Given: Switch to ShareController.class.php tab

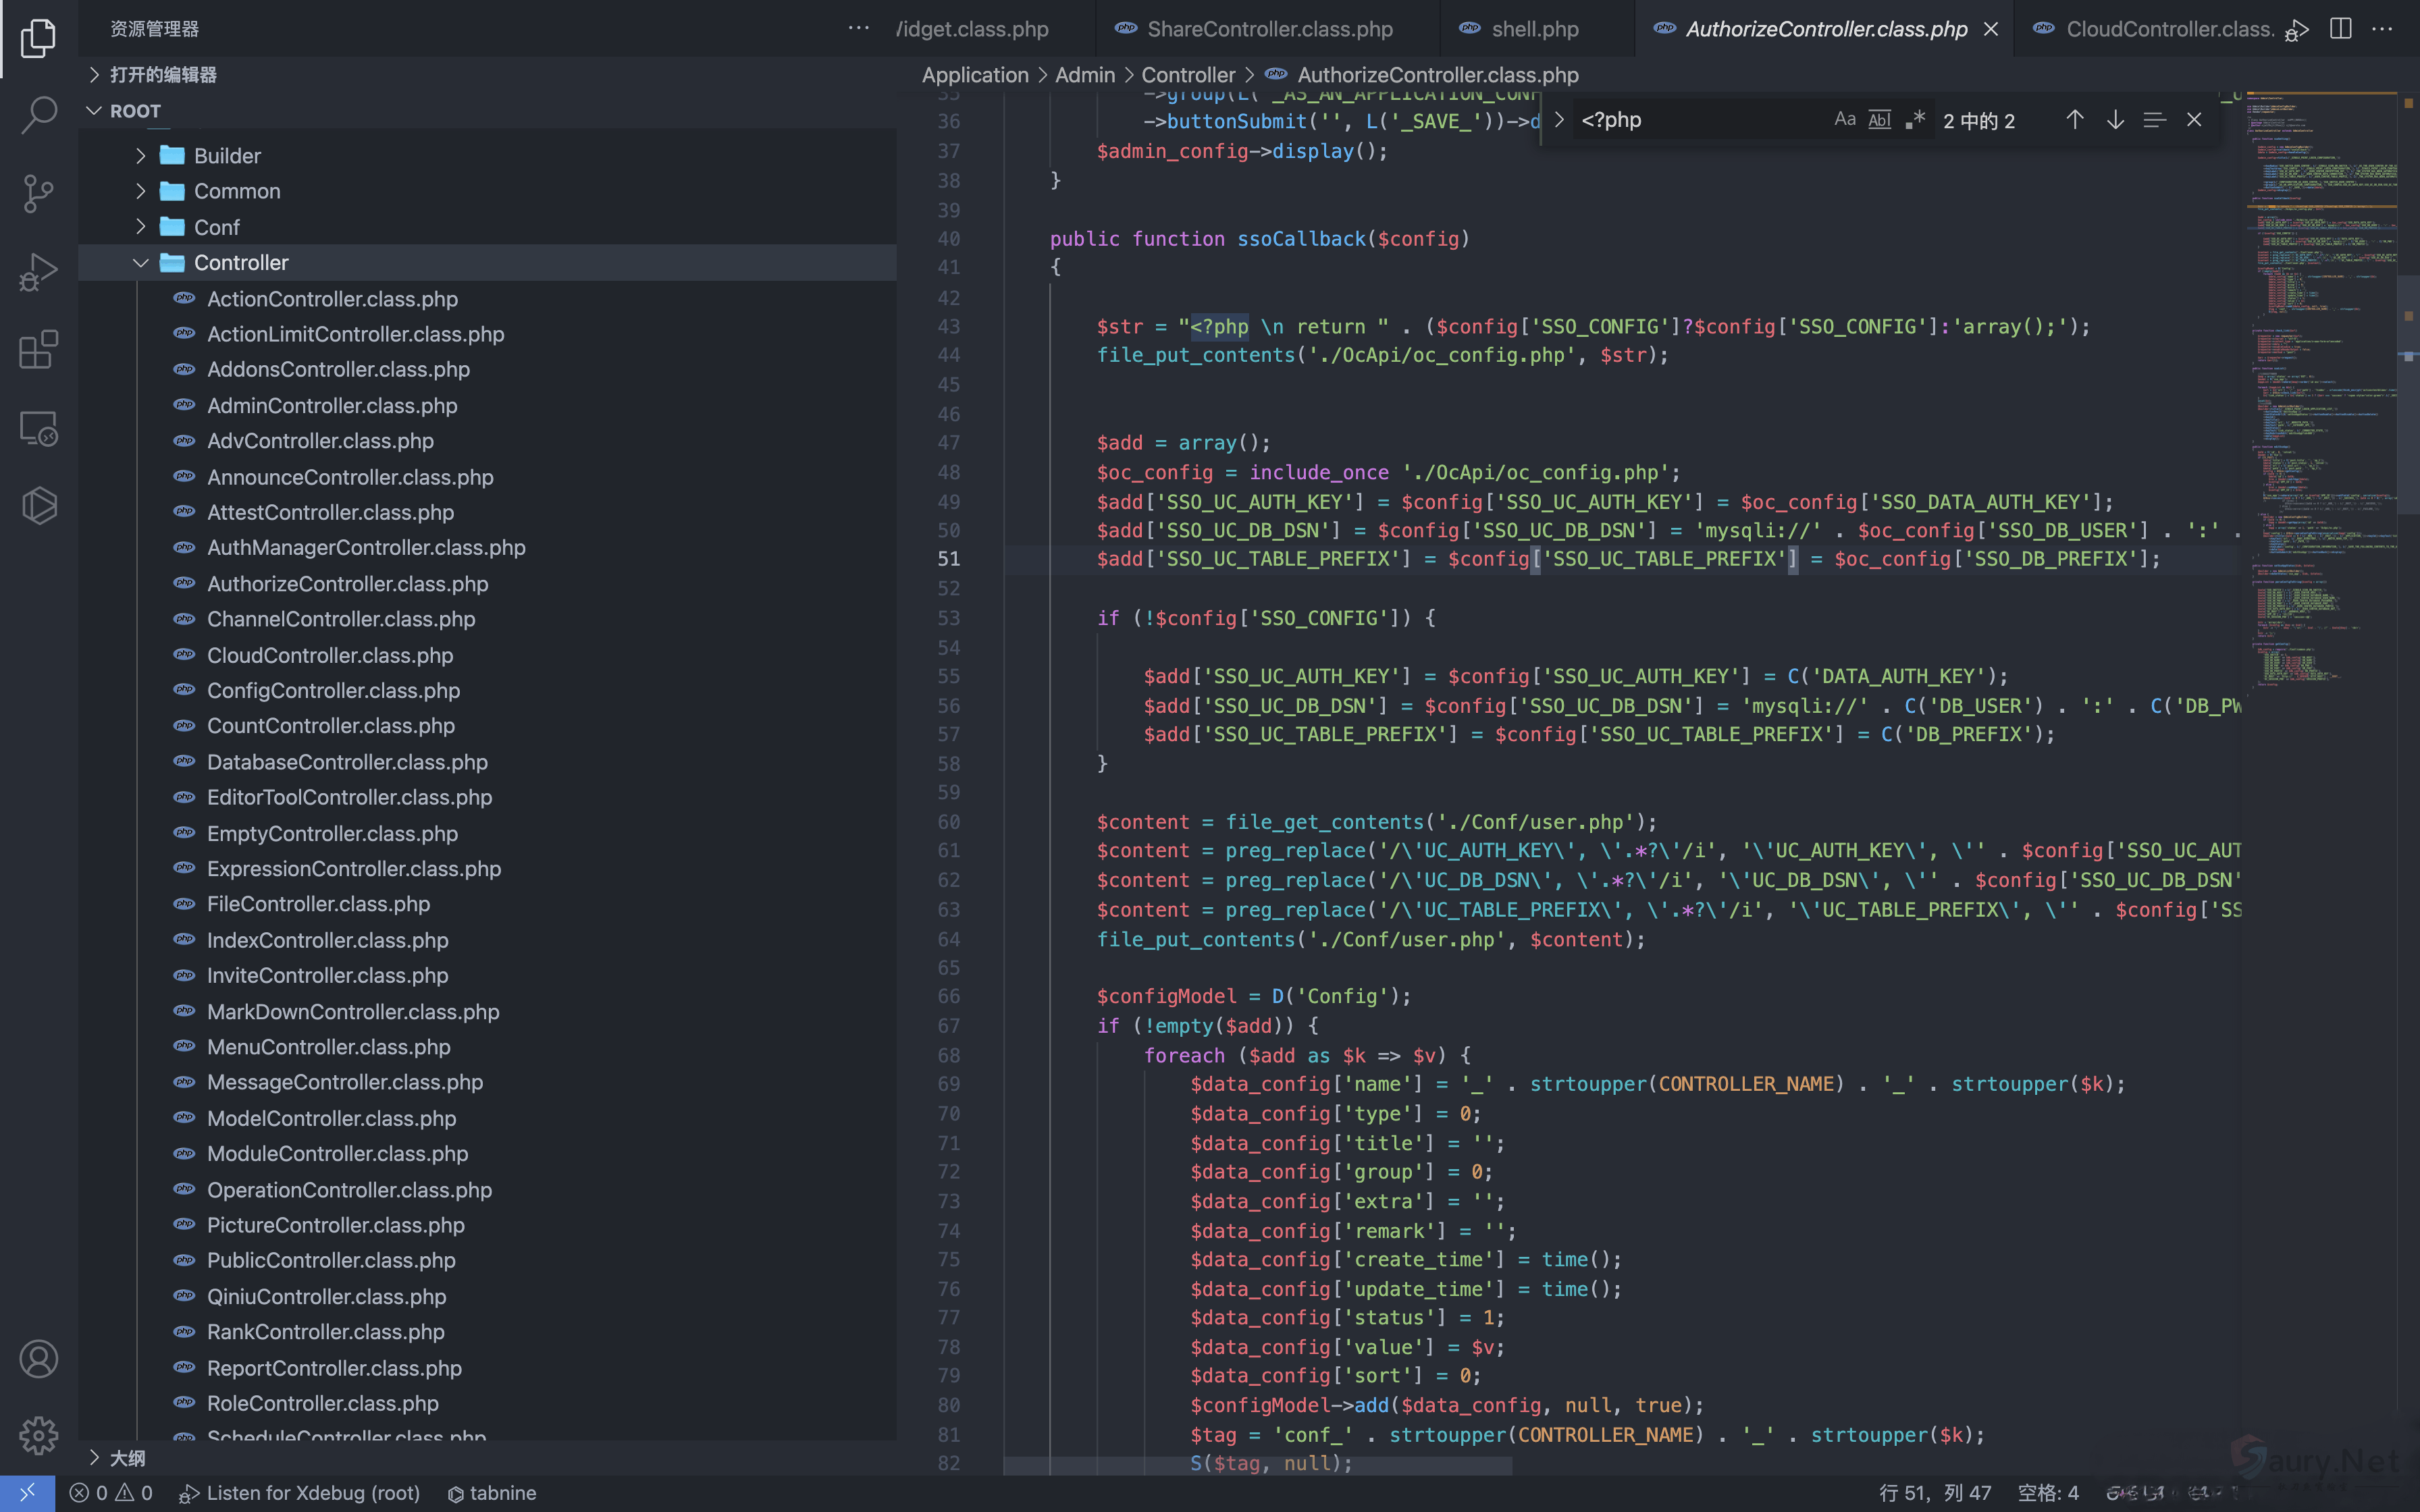Looking at the screenshot, I should (1269, 29).
